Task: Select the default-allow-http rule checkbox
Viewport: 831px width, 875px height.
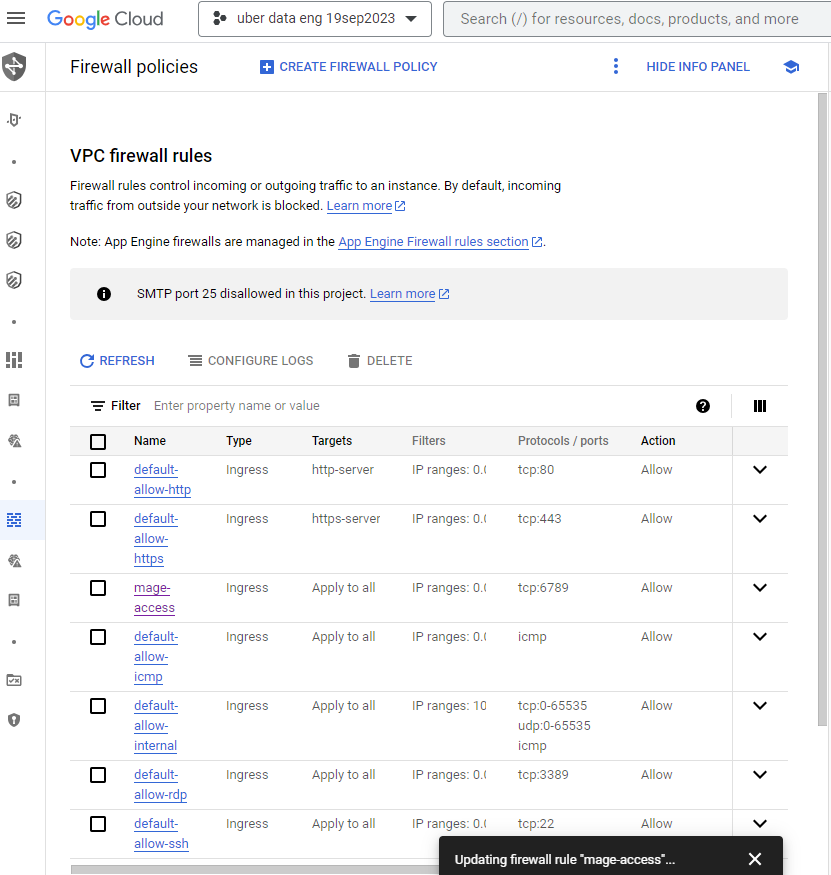Action: click(97, 469)
